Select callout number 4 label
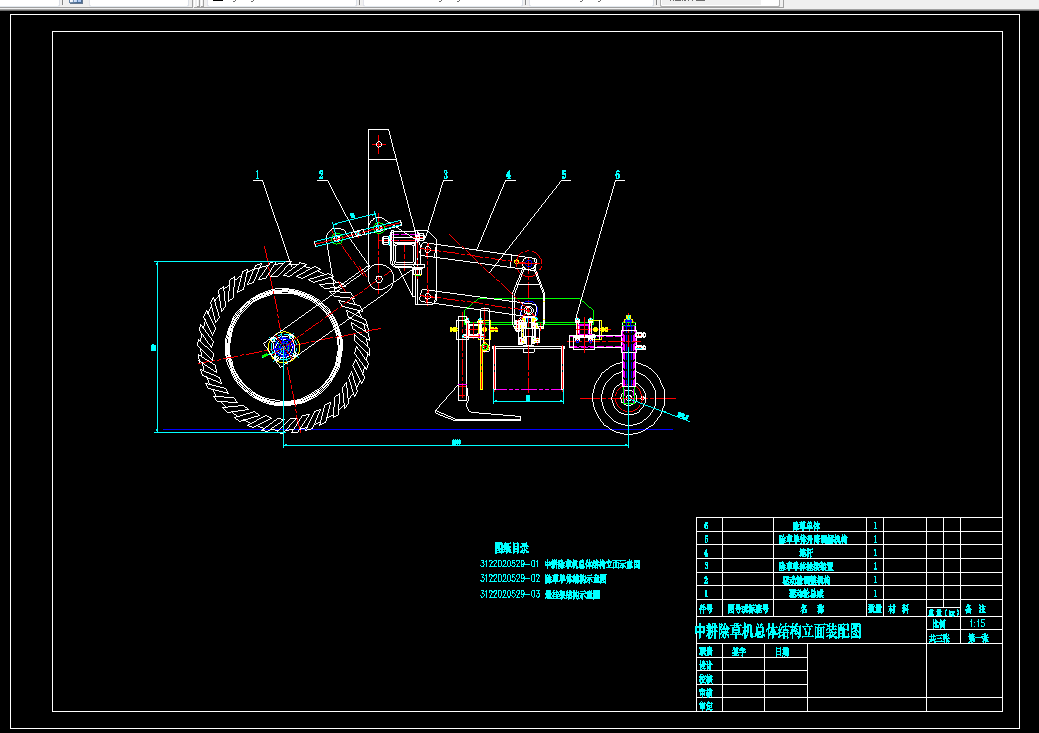The image size is (1039, 733). [x=508, y=175]
